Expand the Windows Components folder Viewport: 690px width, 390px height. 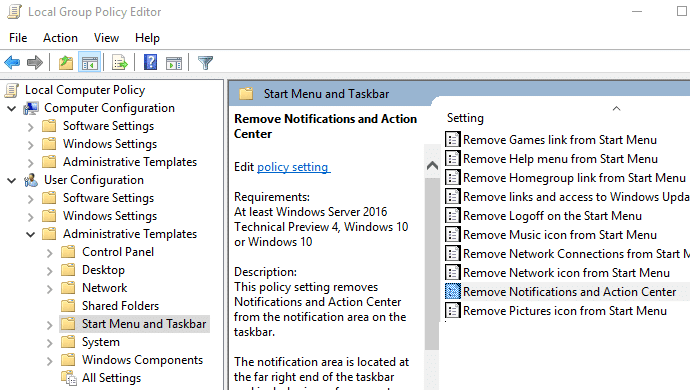click(x=49, y=361)
